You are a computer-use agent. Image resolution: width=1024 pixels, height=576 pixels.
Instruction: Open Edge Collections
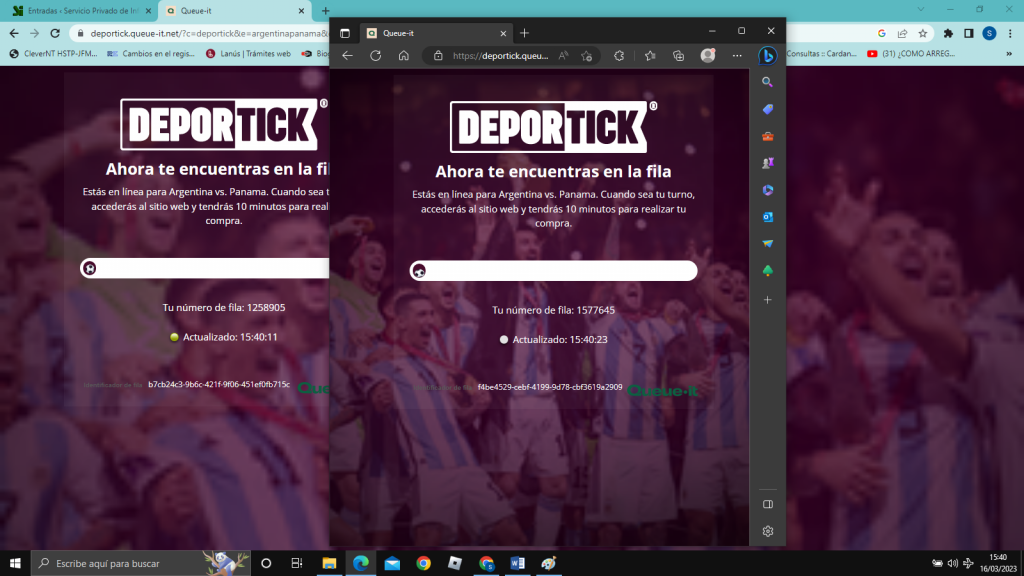click(679, 56)
